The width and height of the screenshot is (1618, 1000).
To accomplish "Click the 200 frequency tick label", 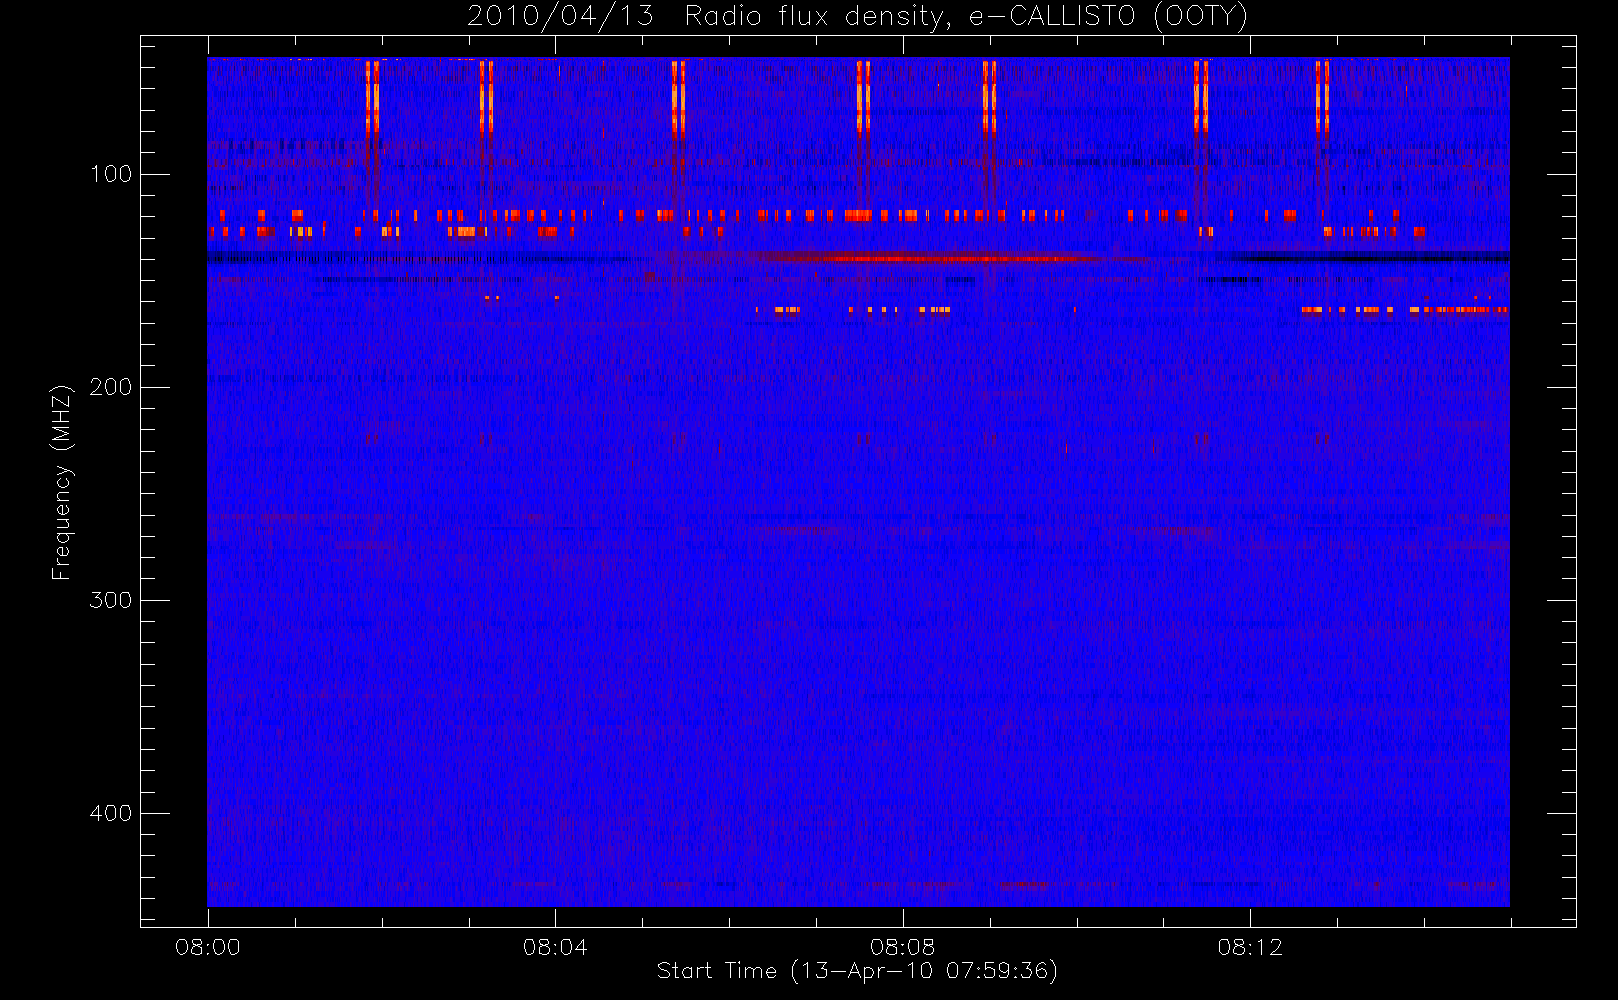I will 111,387.
